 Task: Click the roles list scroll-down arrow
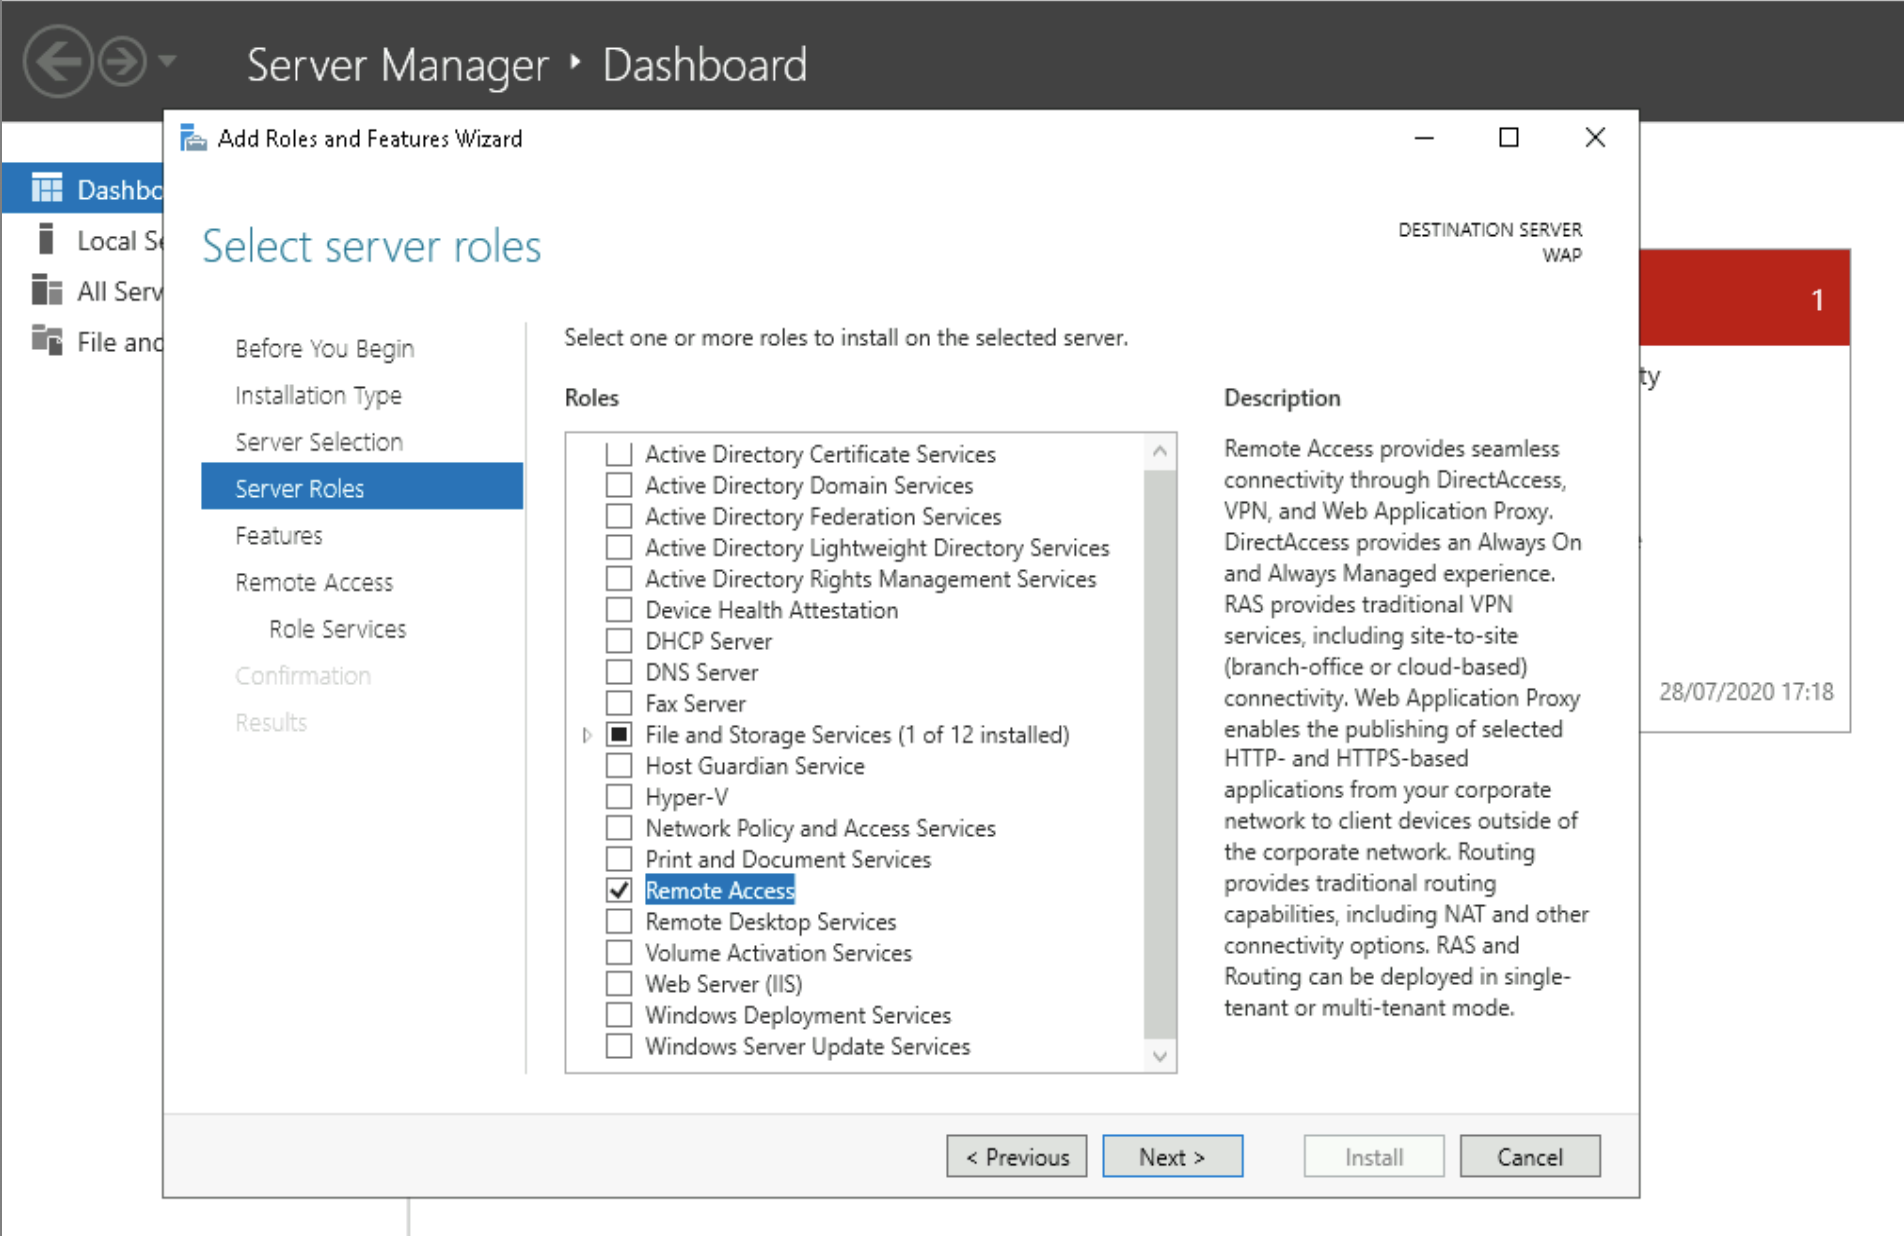[x=1159, y=1056]
